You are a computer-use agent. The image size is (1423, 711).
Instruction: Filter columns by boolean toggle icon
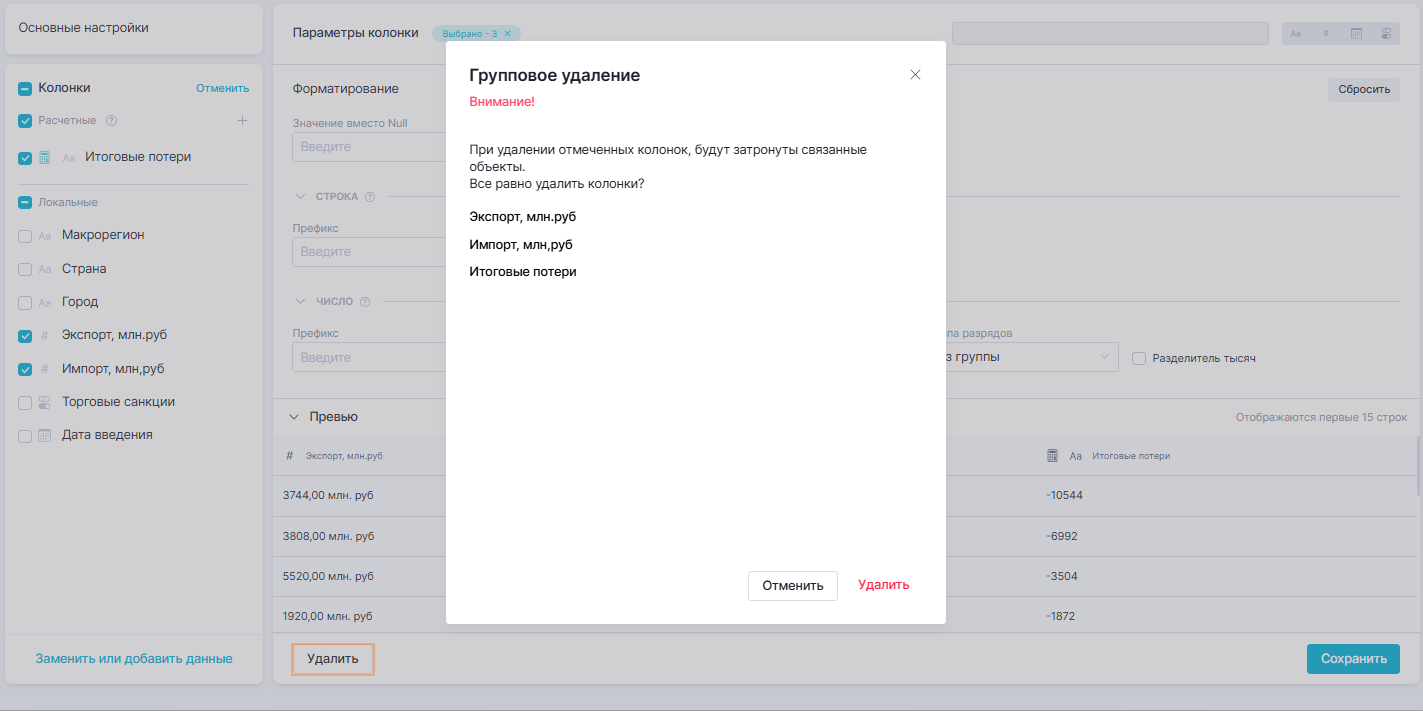pos(1386,34)
